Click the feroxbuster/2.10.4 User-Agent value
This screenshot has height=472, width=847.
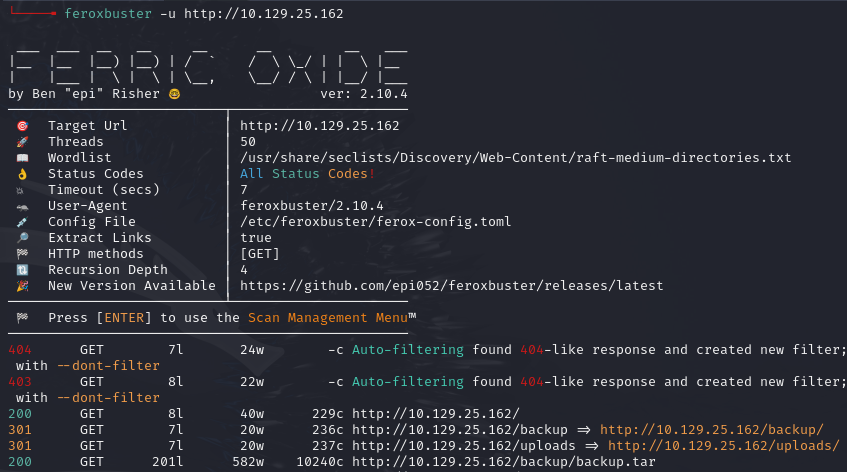(x=312, y=206)
